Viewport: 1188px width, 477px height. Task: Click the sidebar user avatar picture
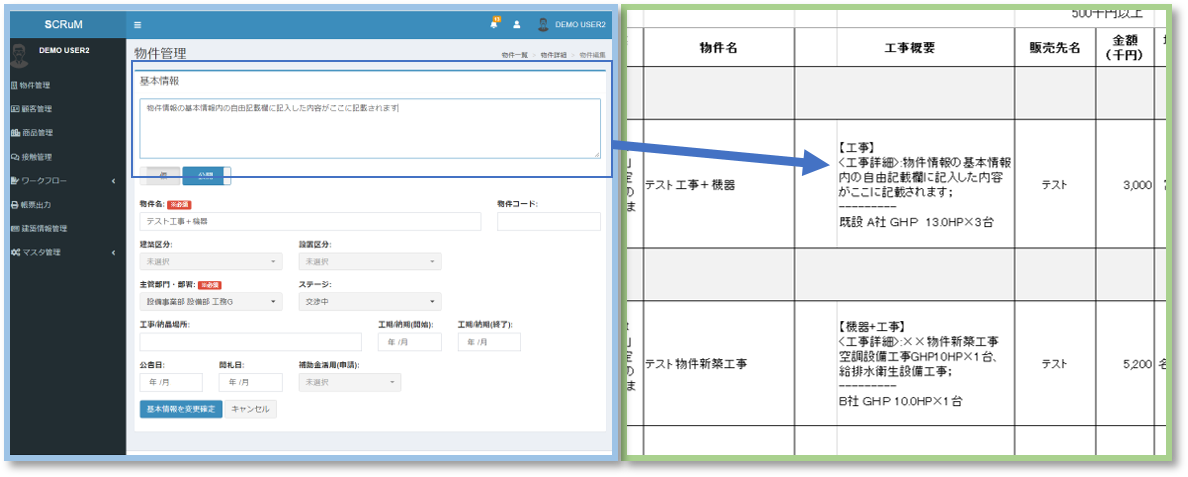pos(21,54)
